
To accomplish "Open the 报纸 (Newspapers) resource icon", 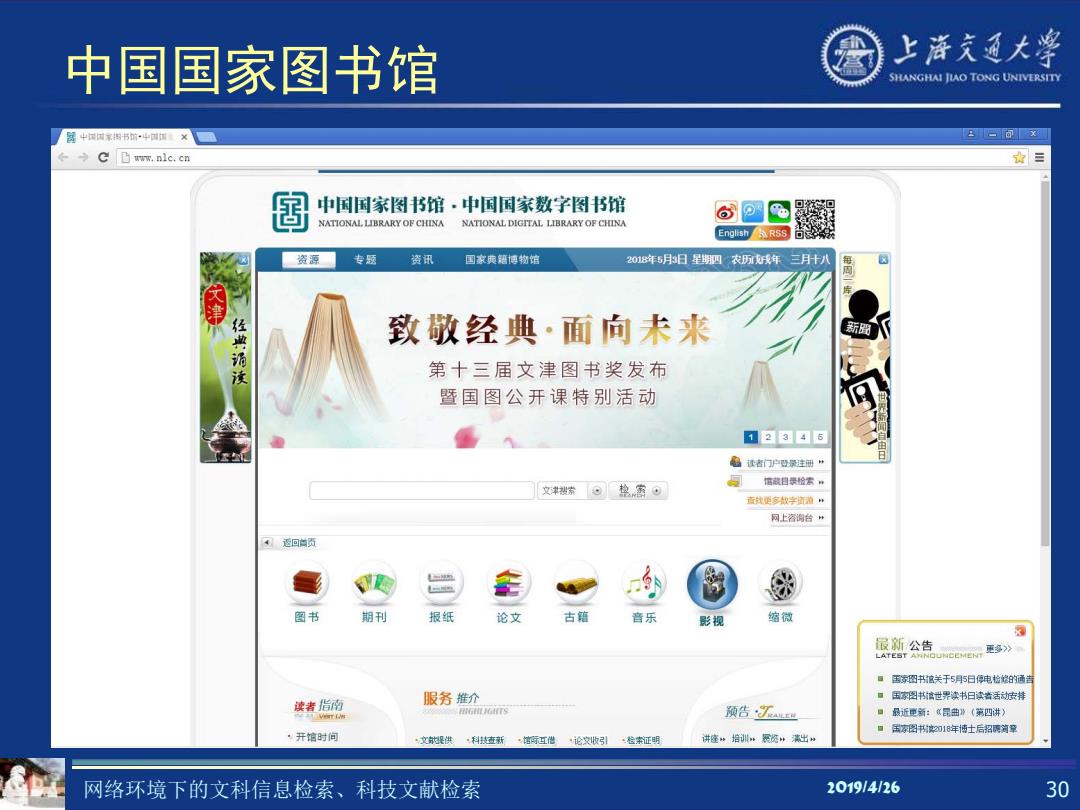I will tap(442, 592).
